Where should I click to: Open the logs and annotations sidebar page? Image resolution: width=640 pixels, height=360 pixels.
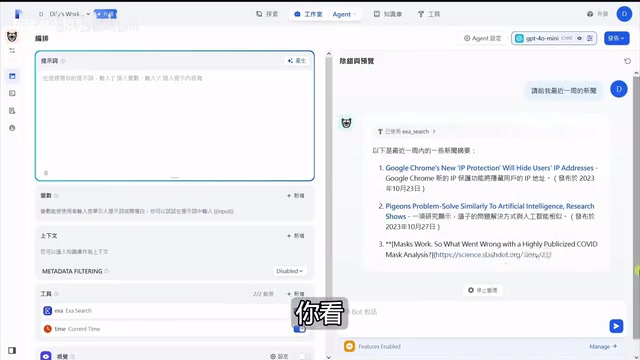[x=12, y=111]
